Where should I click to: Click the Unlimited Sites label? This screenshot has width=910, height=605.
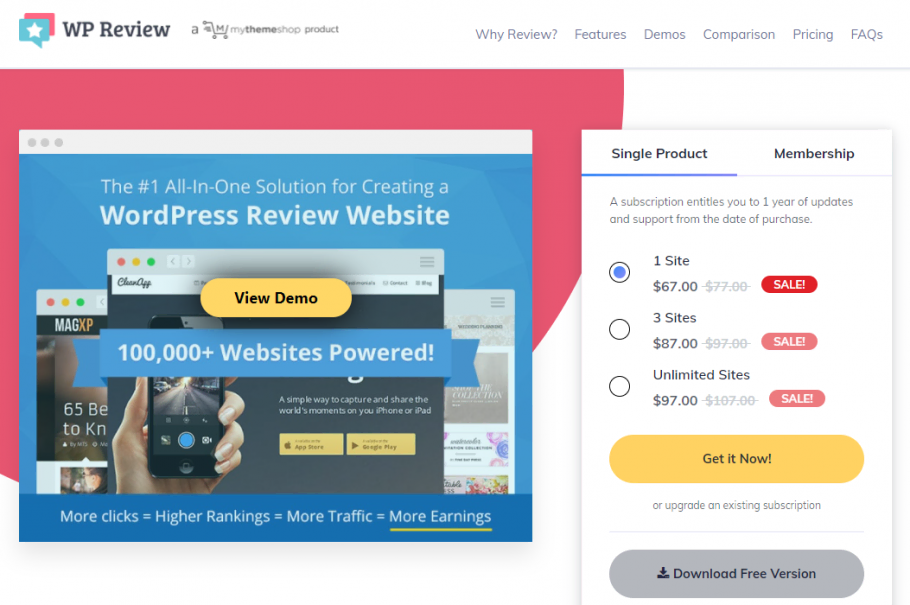[x=701, y=374]
